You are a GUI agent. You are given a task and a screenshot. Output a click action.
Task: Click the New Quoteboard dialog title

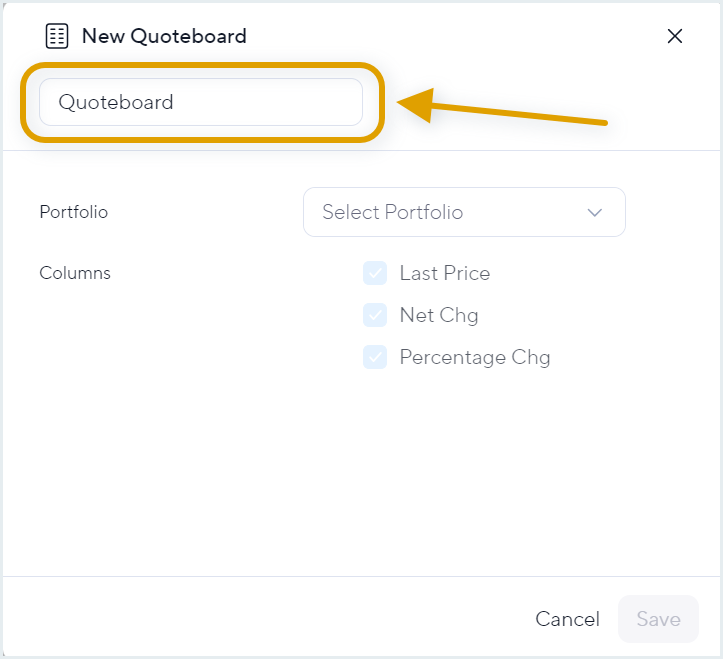click(x=164, y=36)
